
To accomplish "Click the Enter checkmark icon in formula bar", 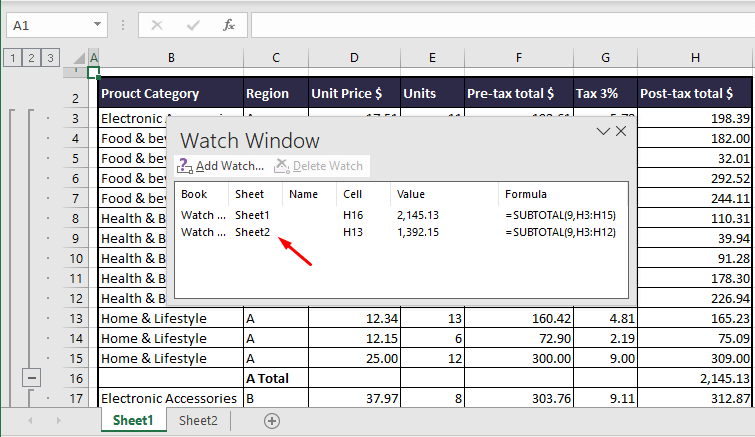I will [x=193, y=25].
